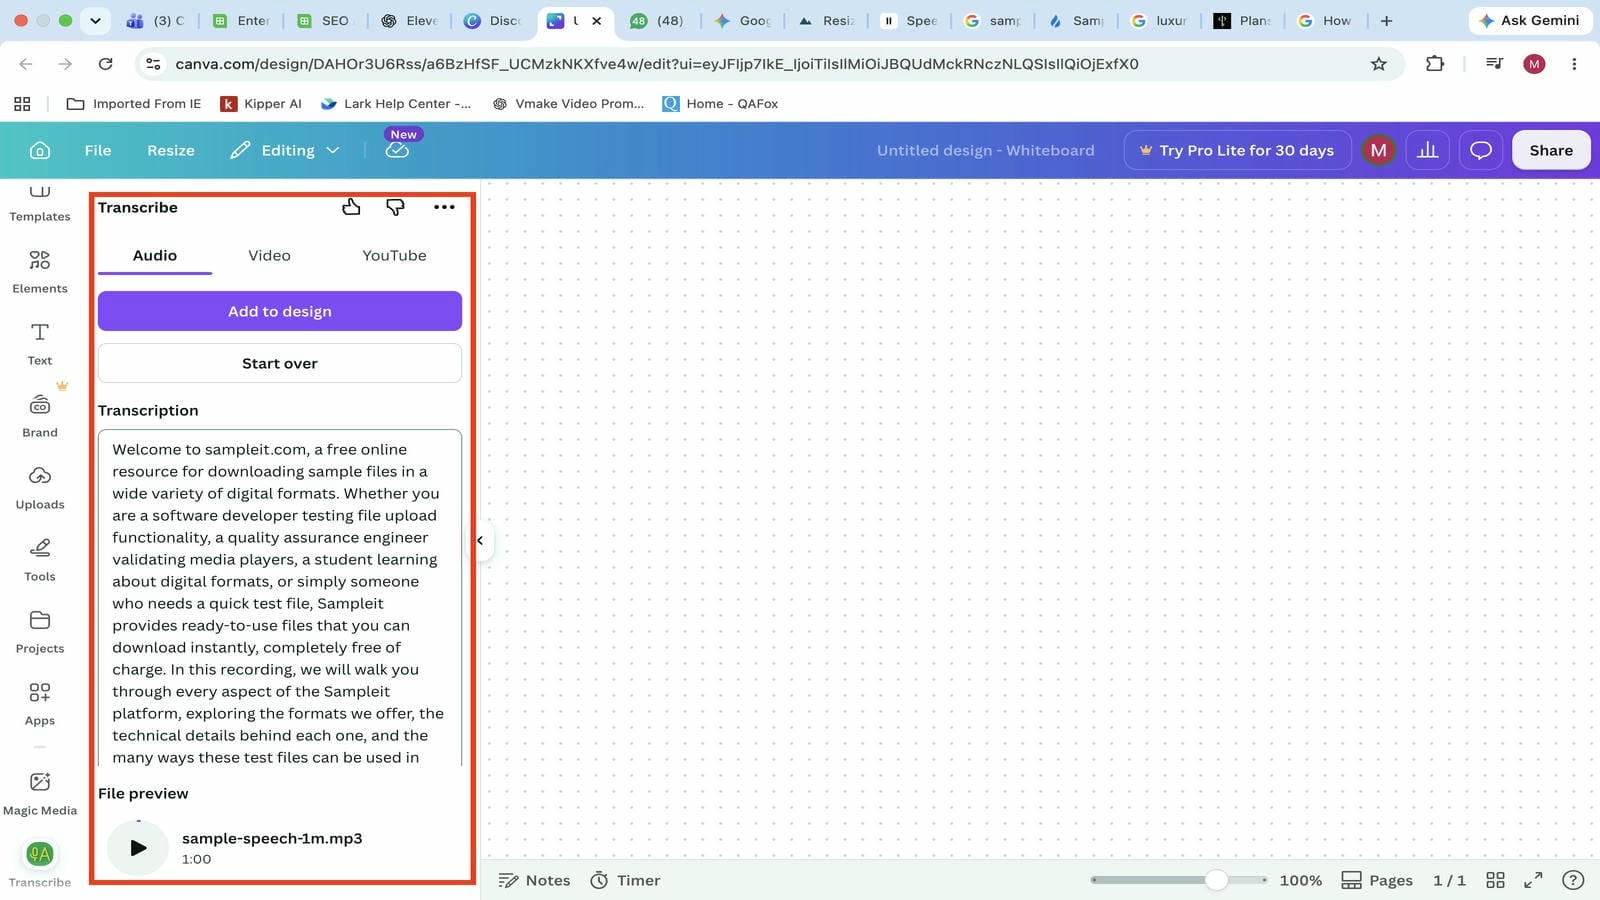Click inside the Transcription text box
This screenshot has height=900, width=1600.
pos(280,598)
